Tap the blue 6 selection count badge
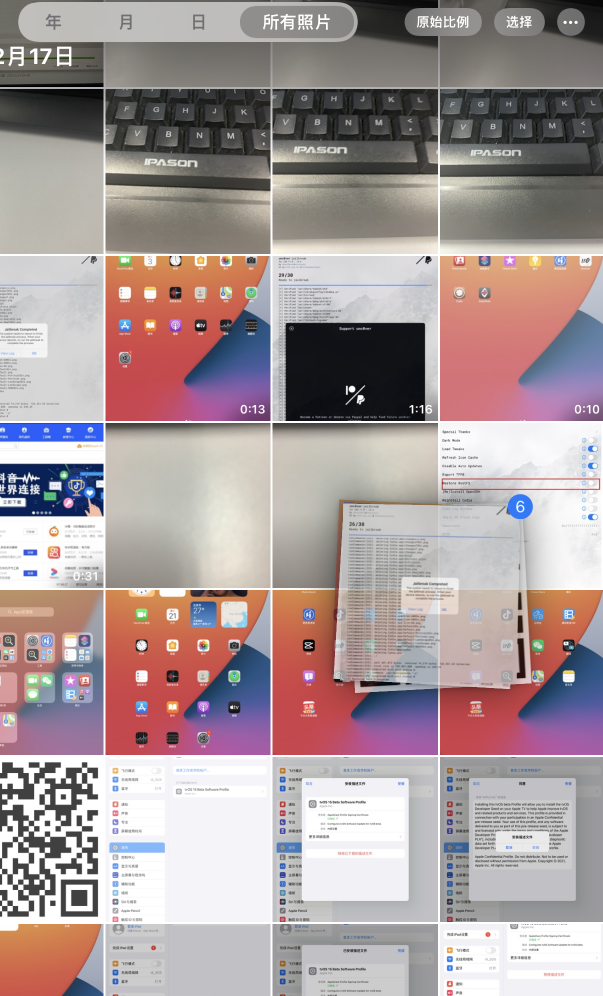The width and height of the screenshot is (603, 996). [519, 507]
